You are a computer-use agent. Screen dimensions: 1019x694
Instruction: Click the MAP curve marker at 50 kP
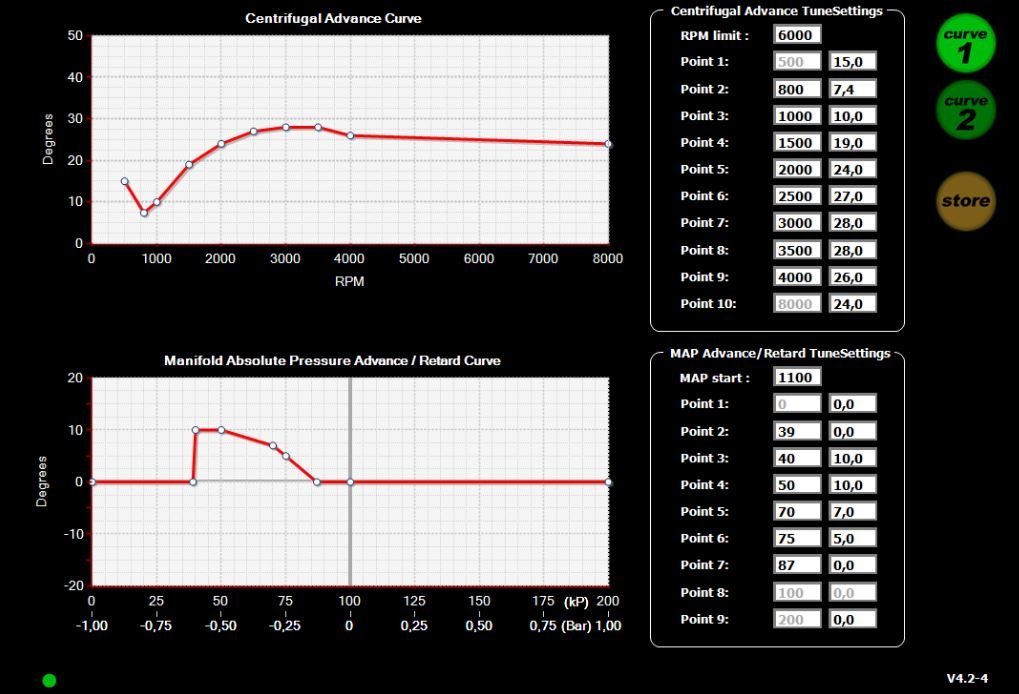click(221, 430)
